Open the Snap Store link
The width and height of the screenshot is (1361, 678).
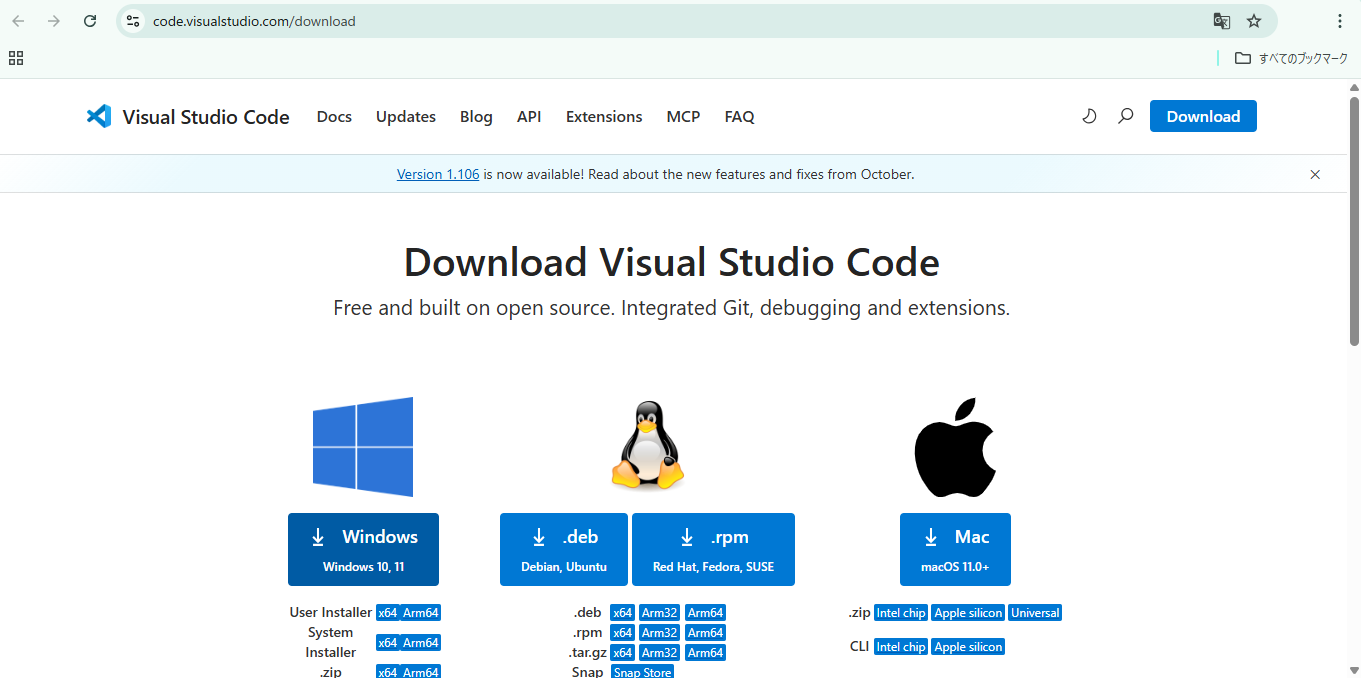pos(641,671)
